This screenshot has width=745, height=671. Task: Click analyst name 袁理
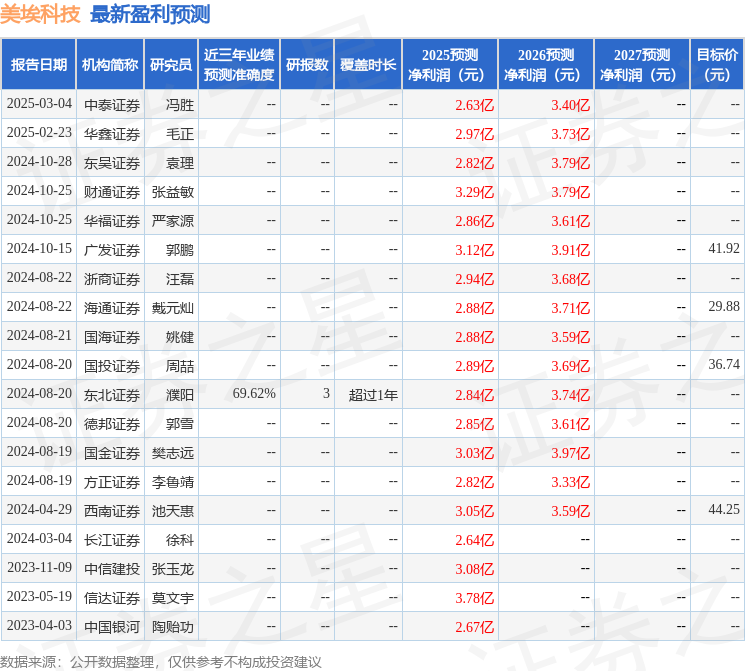180,163
